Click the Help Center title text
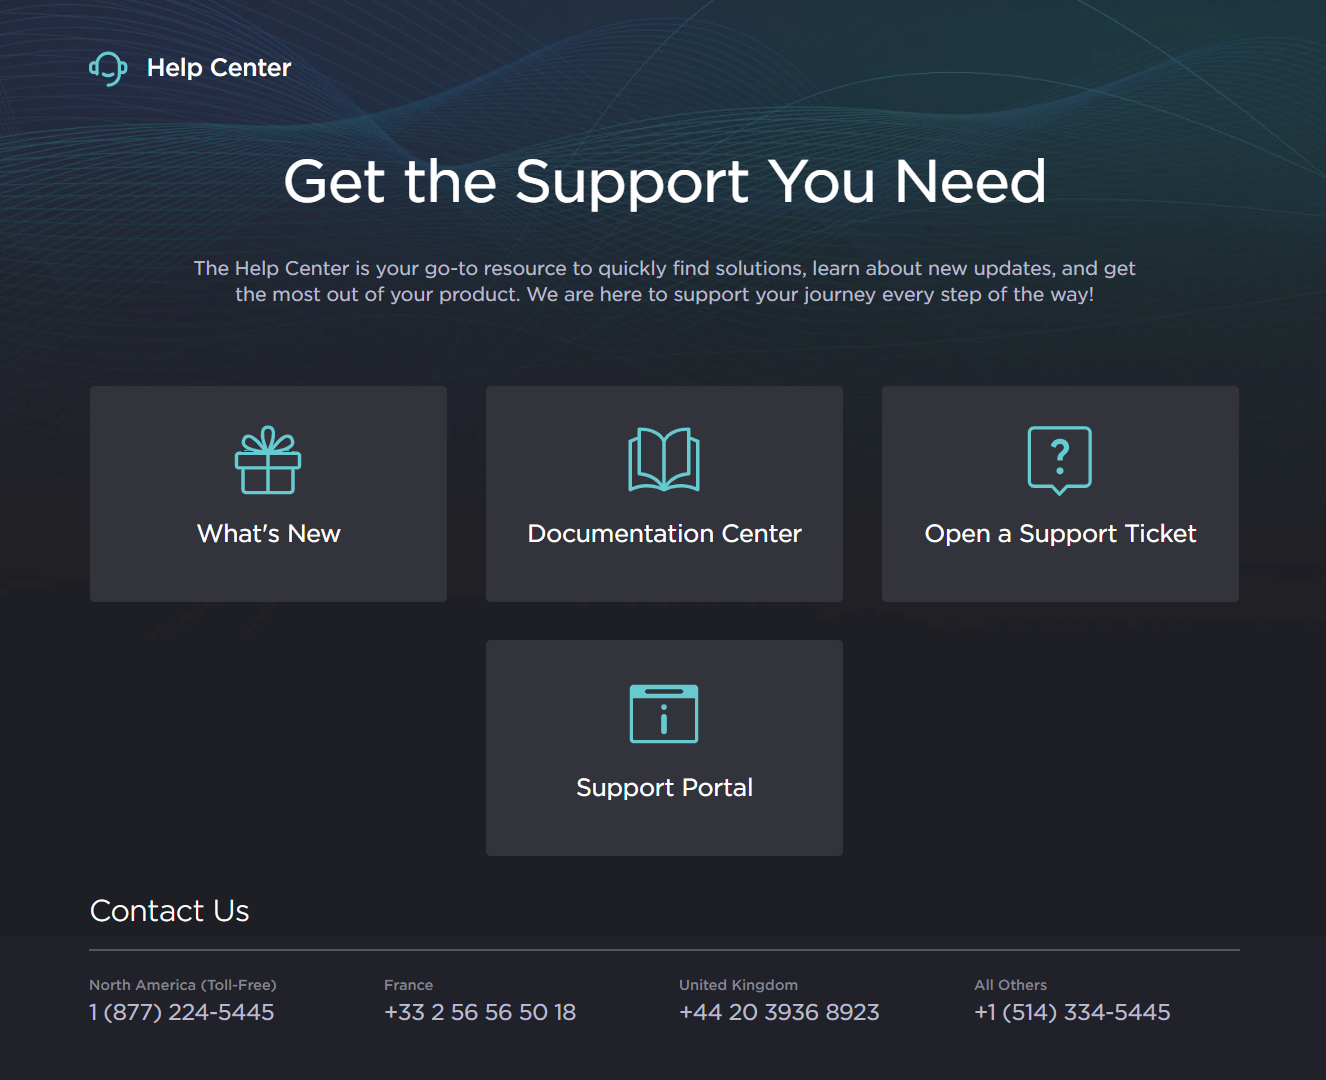 219,68
